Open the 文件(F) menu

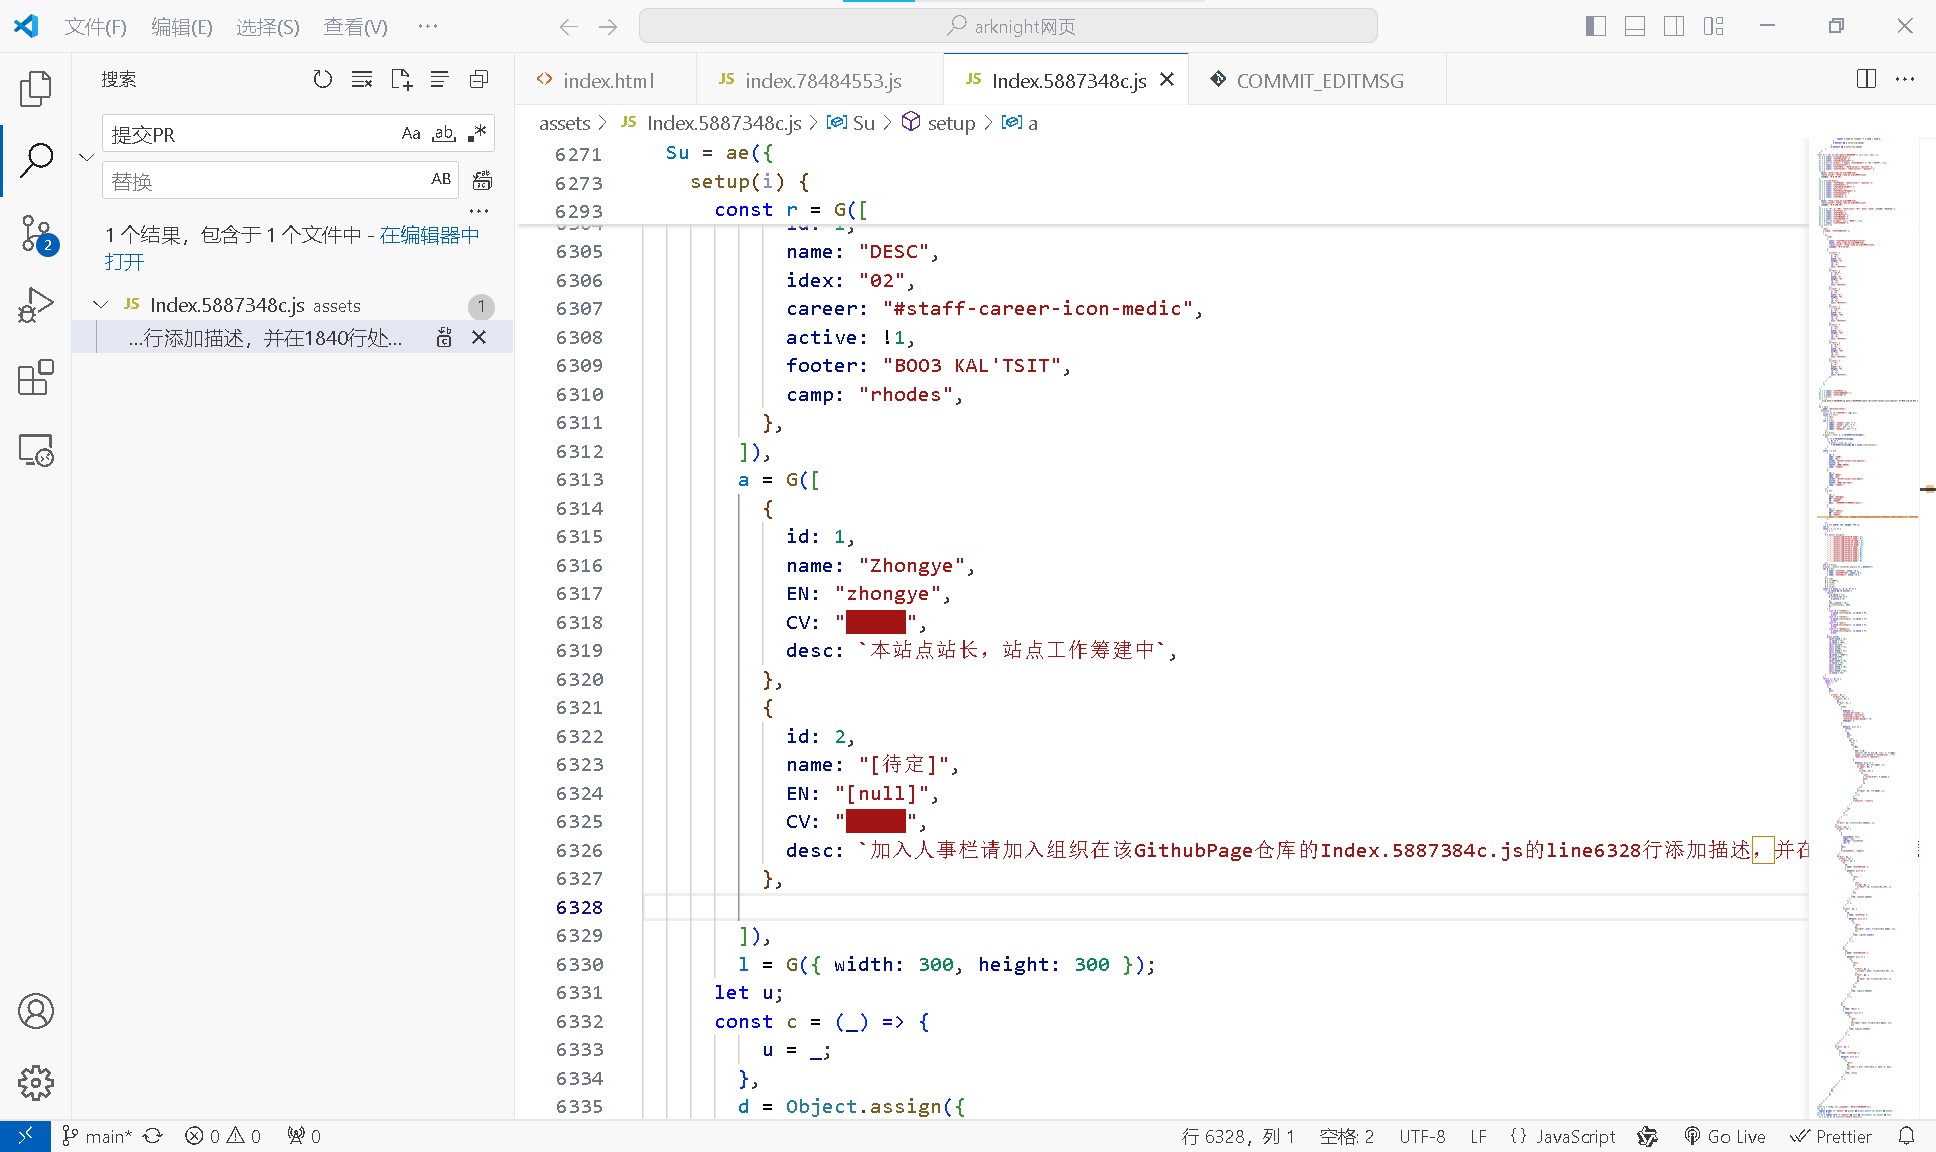[x=96, y=27]
